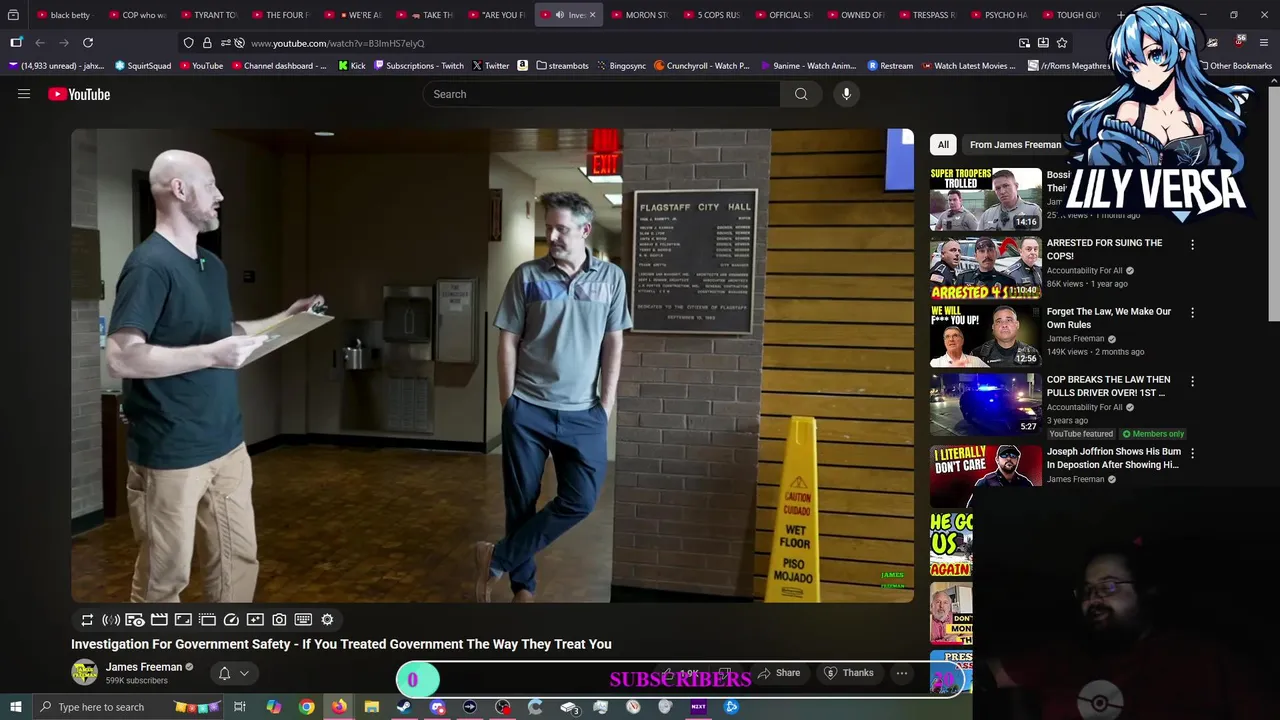Open the Windows Start menu
Viewport: 1280px width, 720px height.
tap(15, 707)
